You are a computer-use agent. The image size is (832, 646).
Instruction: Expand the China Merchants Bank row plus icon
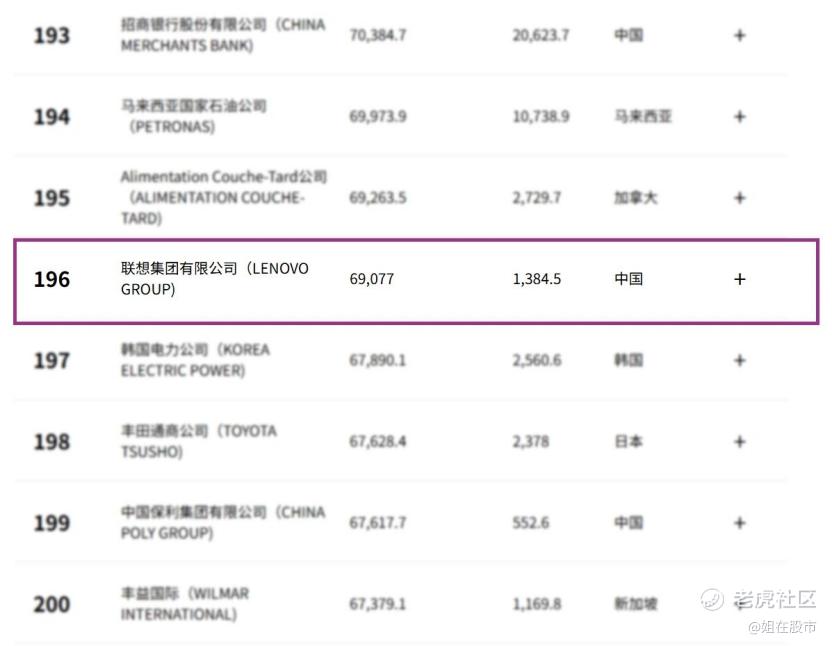740,35
